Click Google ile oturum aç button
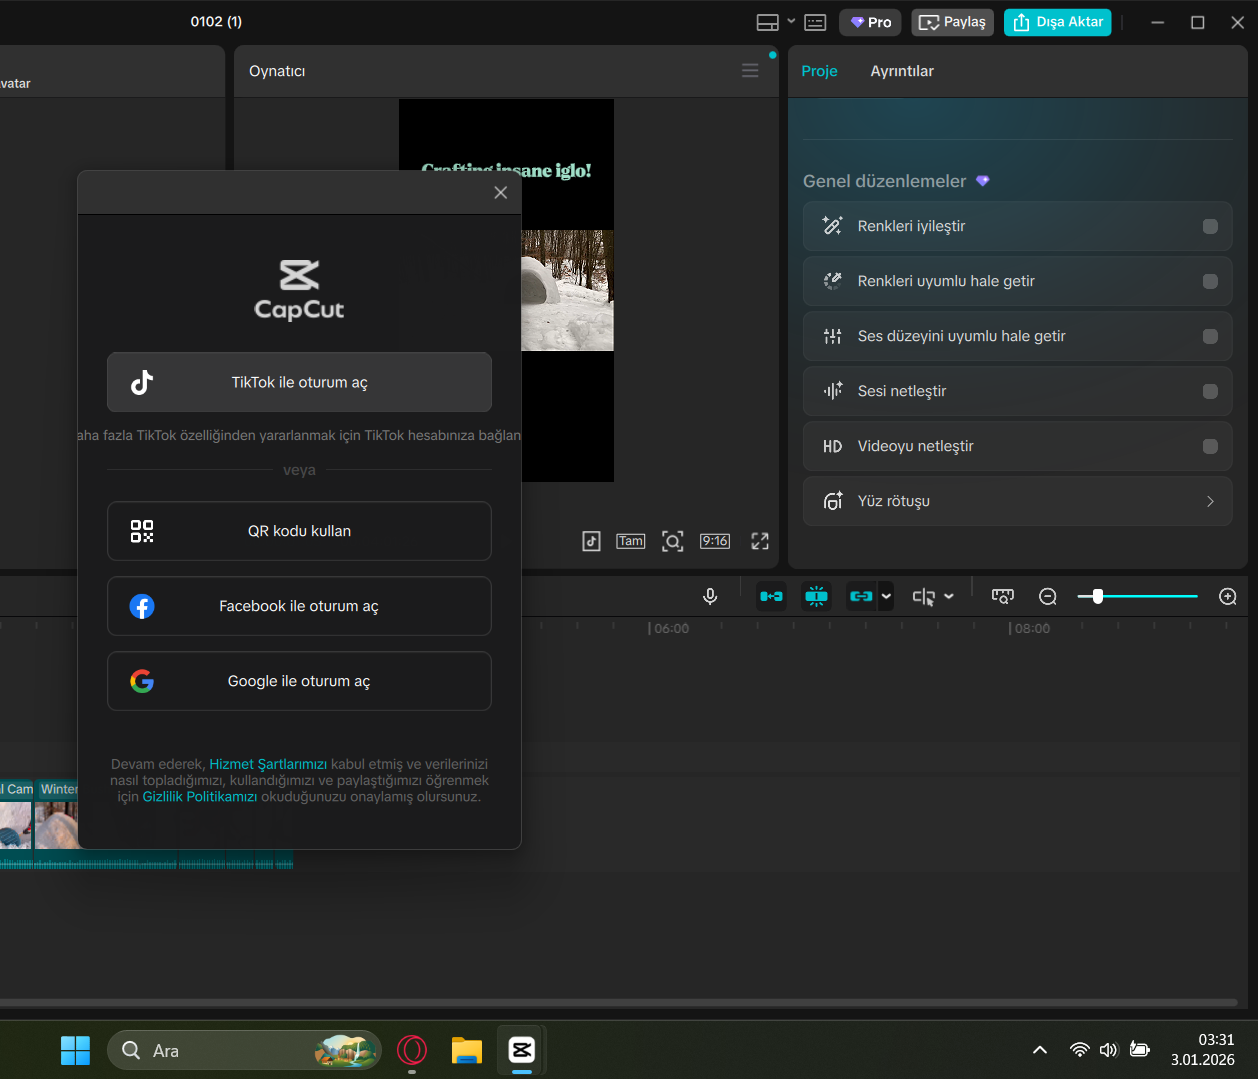This screenshot has width=1258, height=1079. [299, 681]
